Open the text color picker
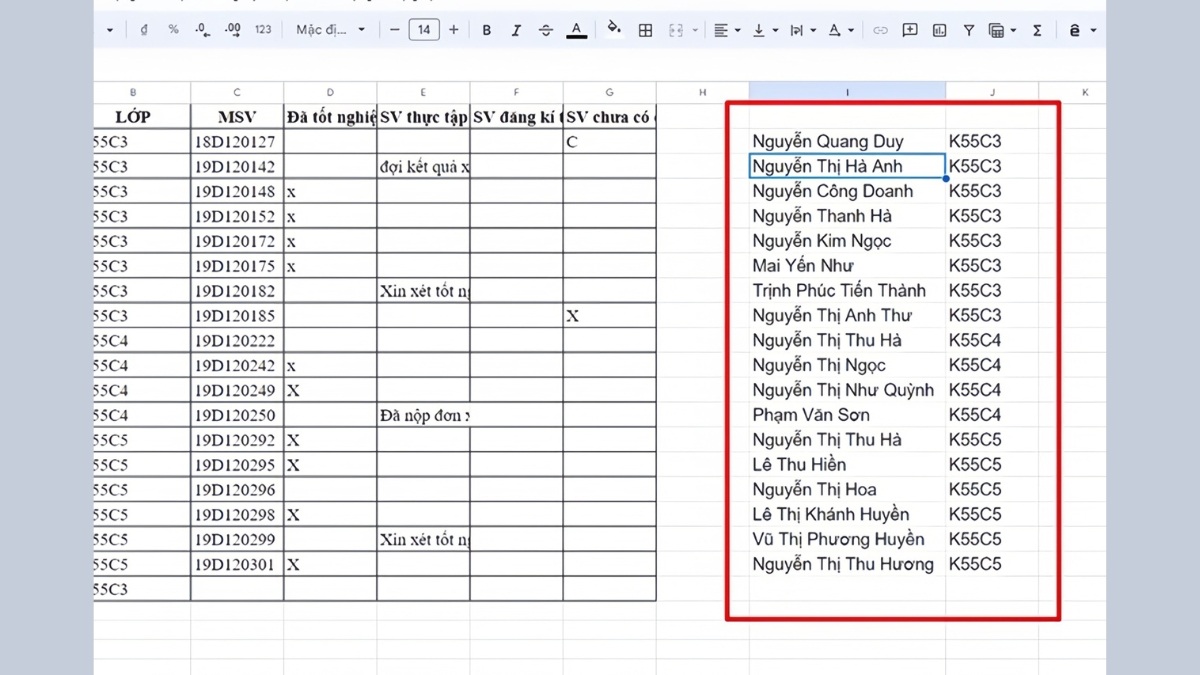The image size is (1200, 675). coord(576,30)
